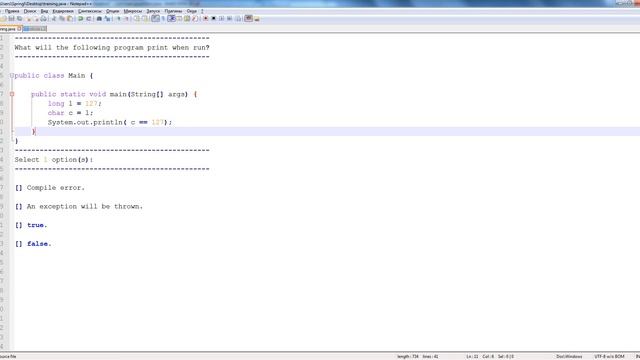Open the Запуск menu
This screenshot has height=360, width=640.
[153, 11]
